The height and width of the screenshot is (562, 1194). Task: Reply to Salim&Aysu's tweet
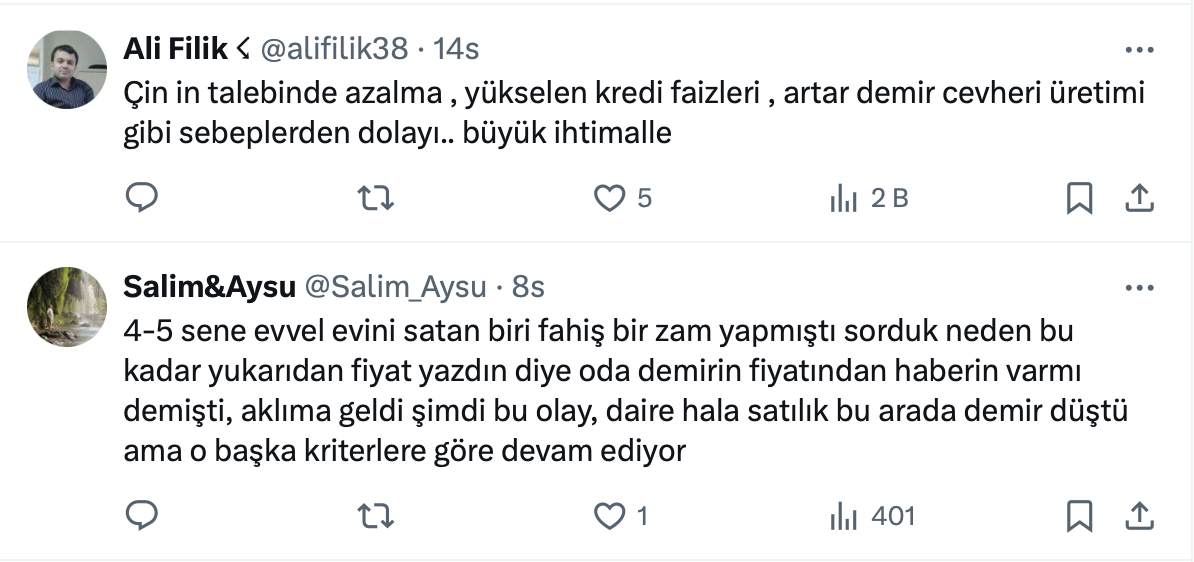(142, 516)
